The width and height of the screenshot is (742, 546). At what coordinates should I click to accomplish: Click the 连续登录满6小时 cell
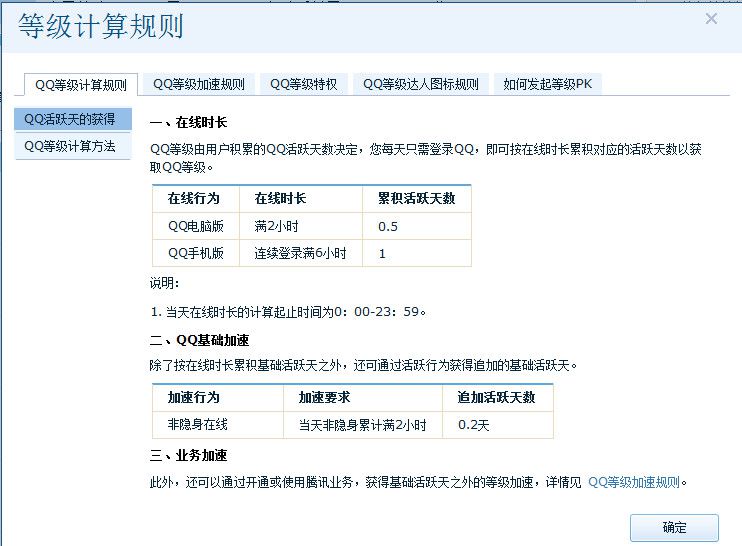click(301, 253)
